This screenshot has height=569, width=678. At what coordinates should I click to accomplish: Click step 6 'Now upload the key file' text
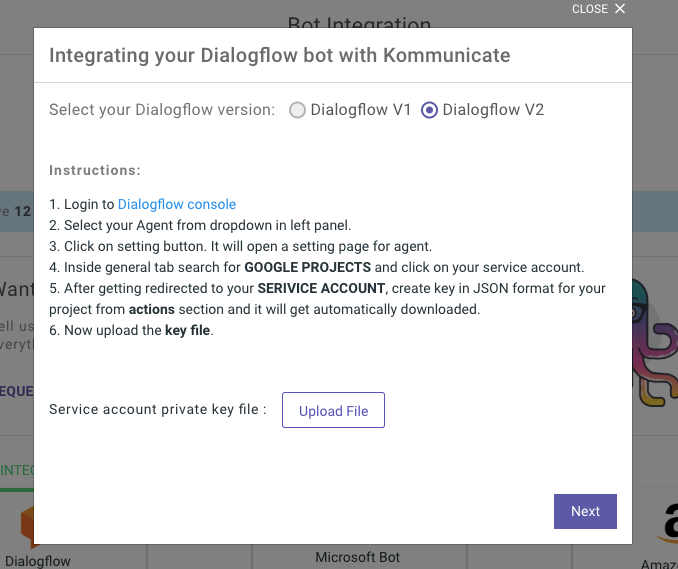[x=131, y=330]
